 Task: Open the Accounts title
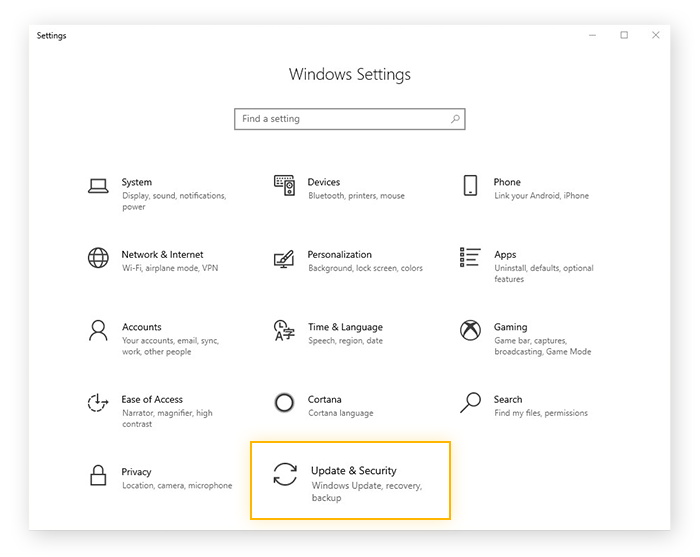142,327
